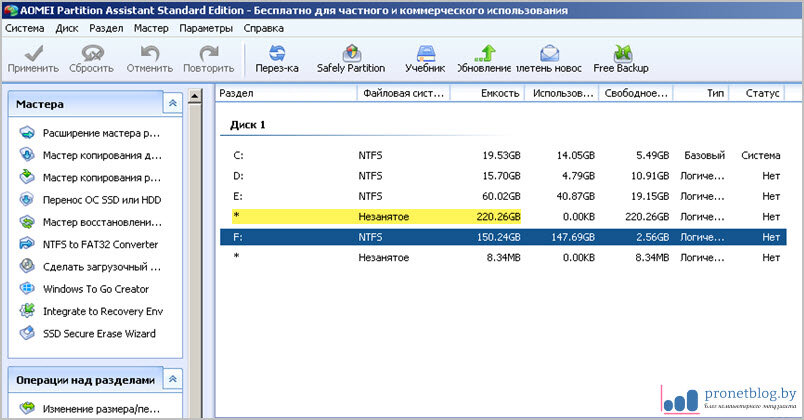Screen dimensions: 804x420
Task: Click icon beside Мастер восстановлени…
Action: pyautogui.click(x=27, y=222)
